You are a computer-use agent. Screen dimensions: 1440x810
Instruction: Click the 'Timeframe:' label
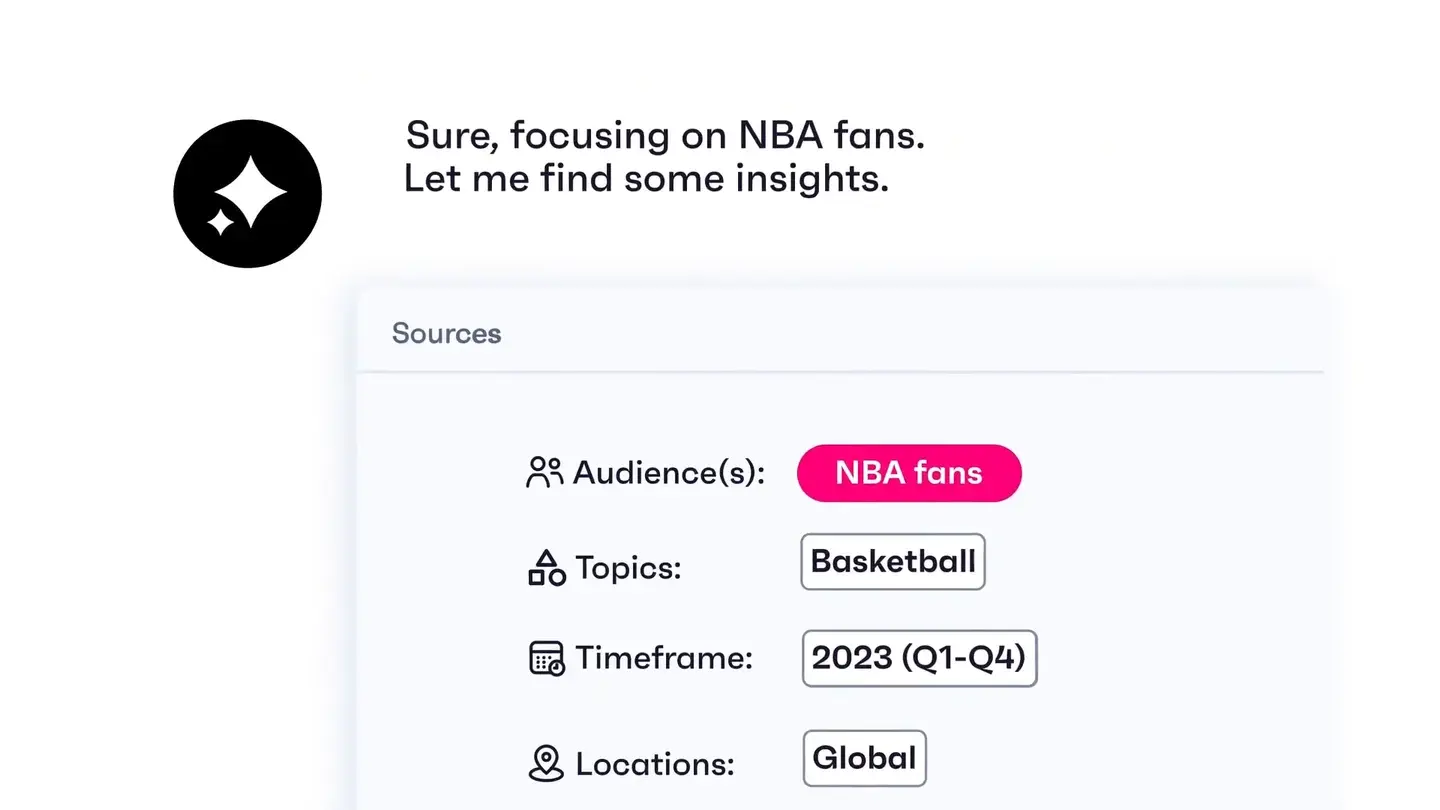664,659
